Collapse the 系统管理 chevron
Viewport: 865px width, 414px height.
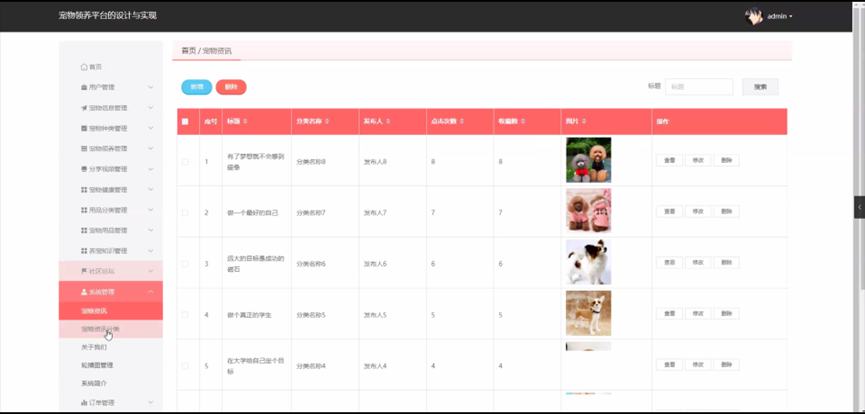151,291
